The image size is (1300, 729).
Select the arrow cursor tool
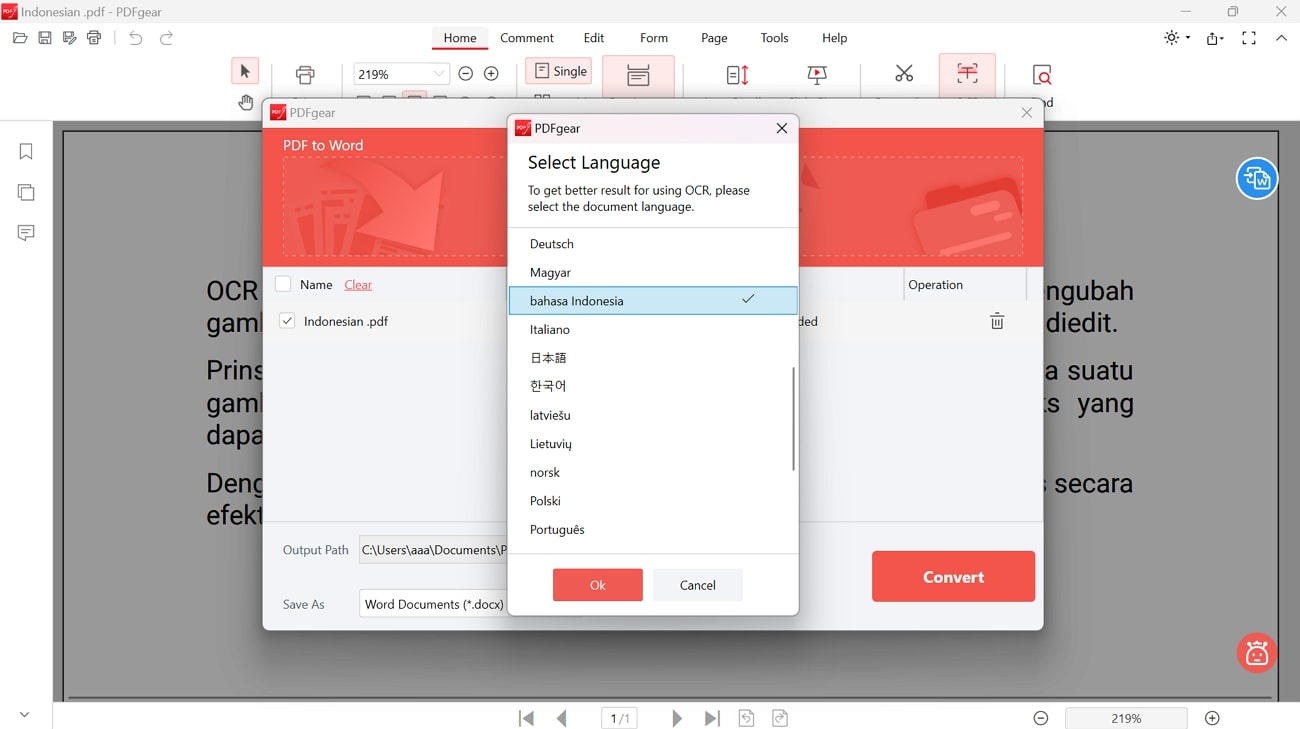pyautogui.click(x=245, y=71)
